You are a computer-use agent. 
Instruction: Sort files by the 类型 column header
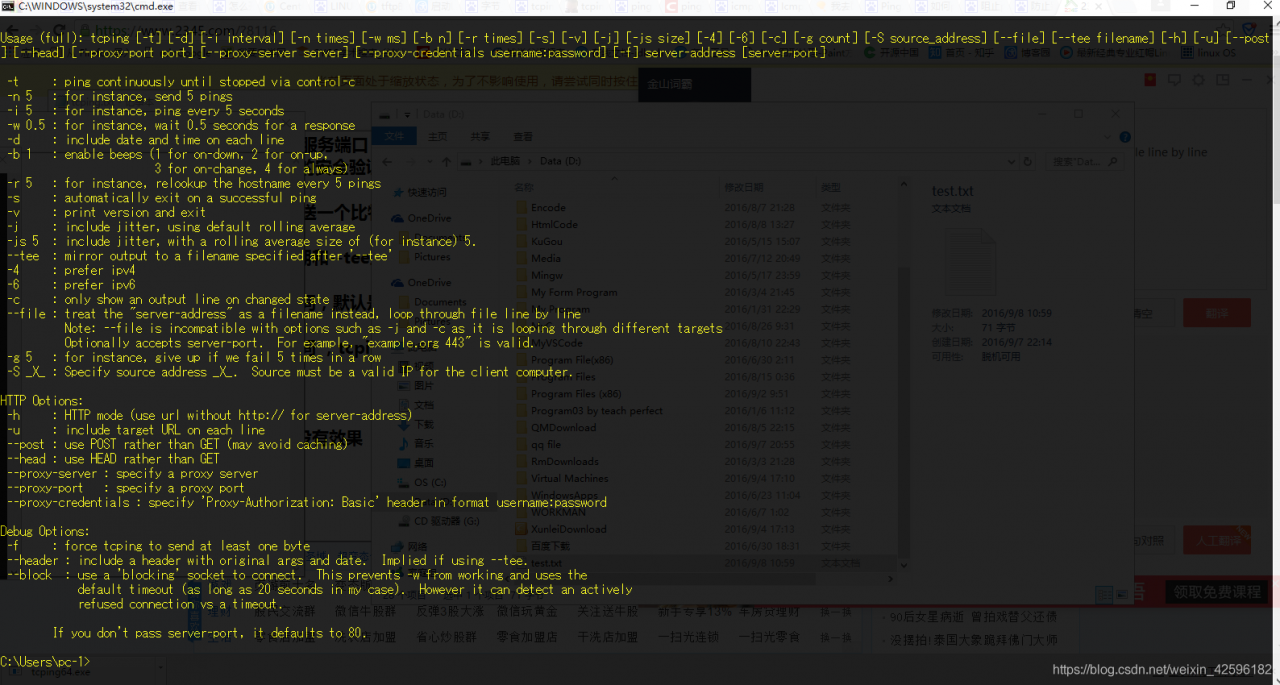click(831, 187)
